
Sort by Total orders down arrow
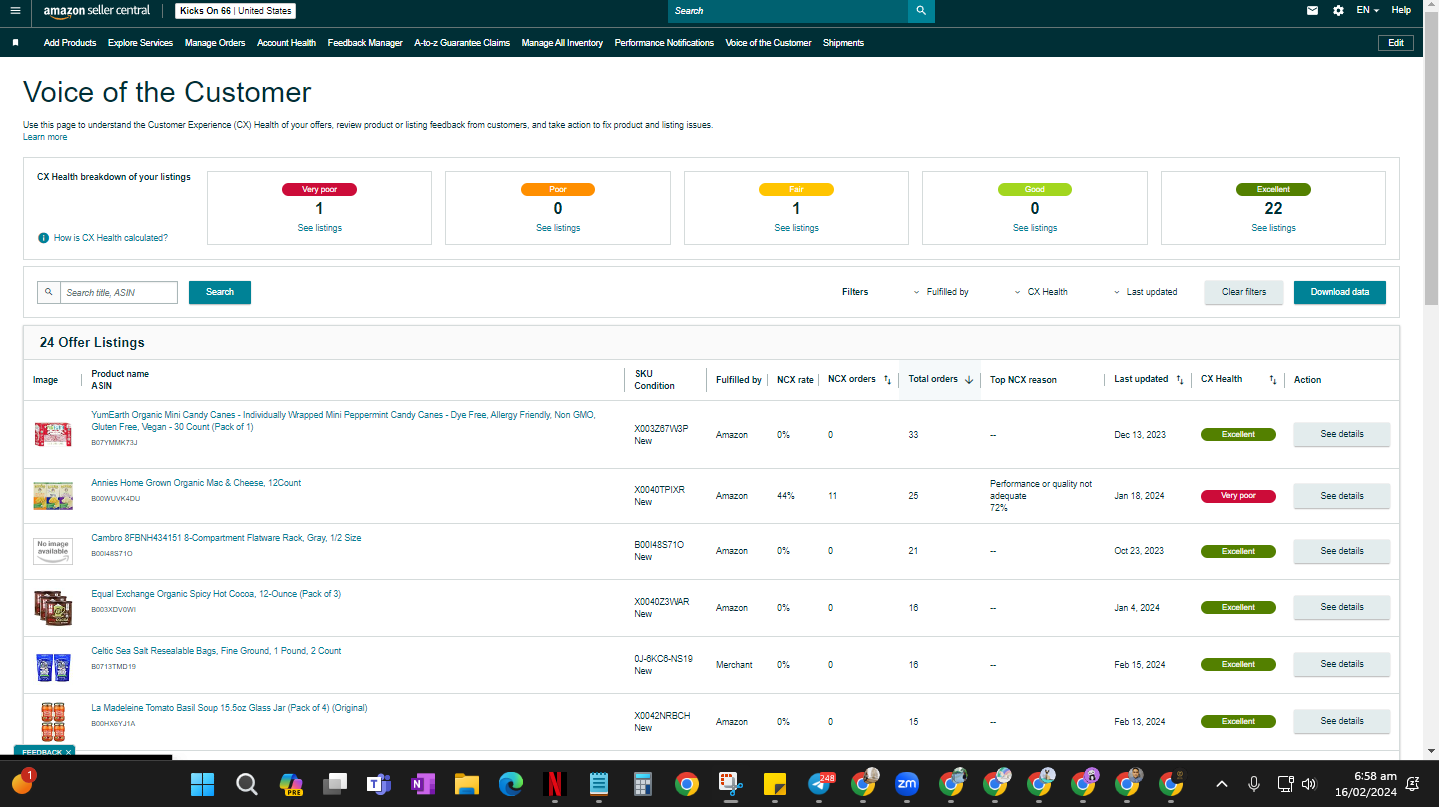pyautogui.click(x=968, y=380)
